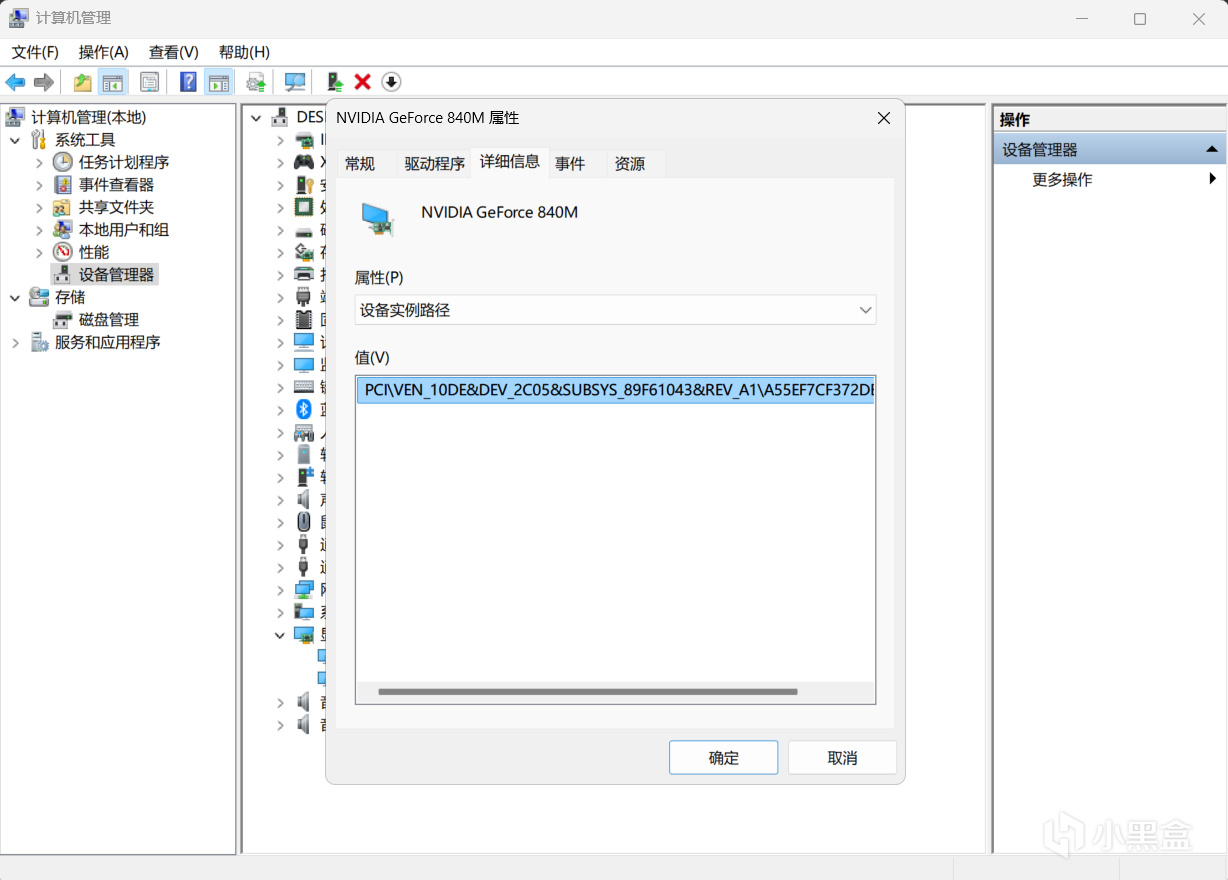The height and width of the screenshot is (880, 1228).
Task: Click the Scan for hardware changes monitor icon
Action: (295, 82)
